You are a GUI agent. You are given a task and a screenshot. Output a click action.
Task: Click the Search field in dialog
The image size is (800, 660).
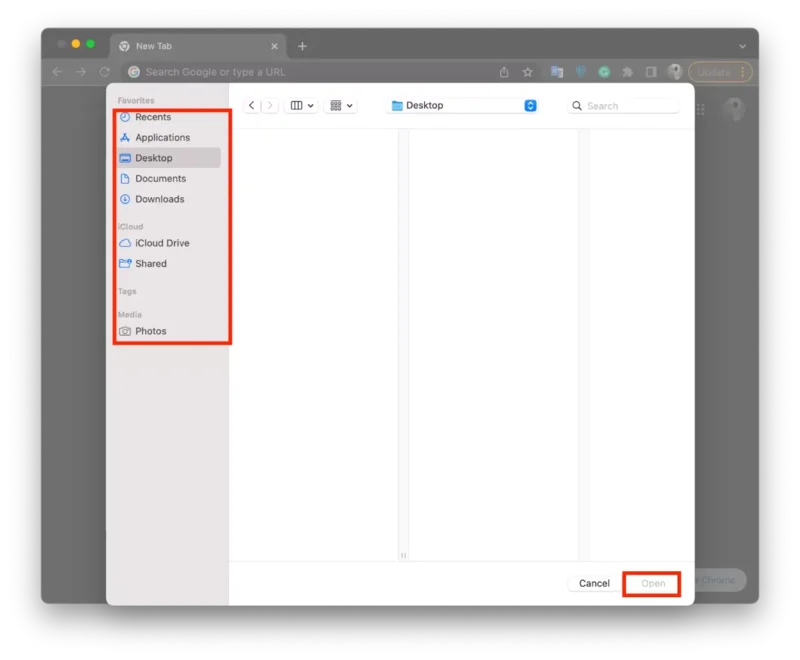(x=623, y=106)
